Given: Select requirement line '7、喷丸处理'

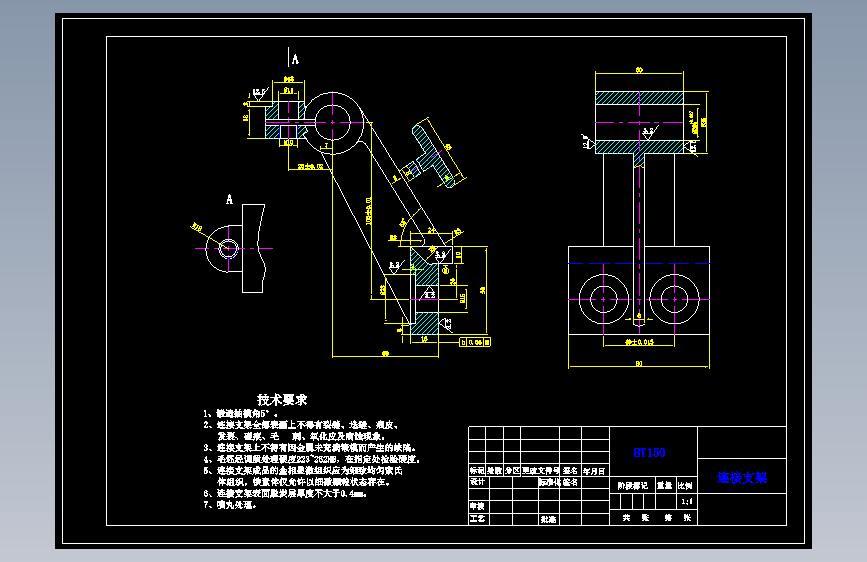Looking at the screenshot, I should (230, 505).
